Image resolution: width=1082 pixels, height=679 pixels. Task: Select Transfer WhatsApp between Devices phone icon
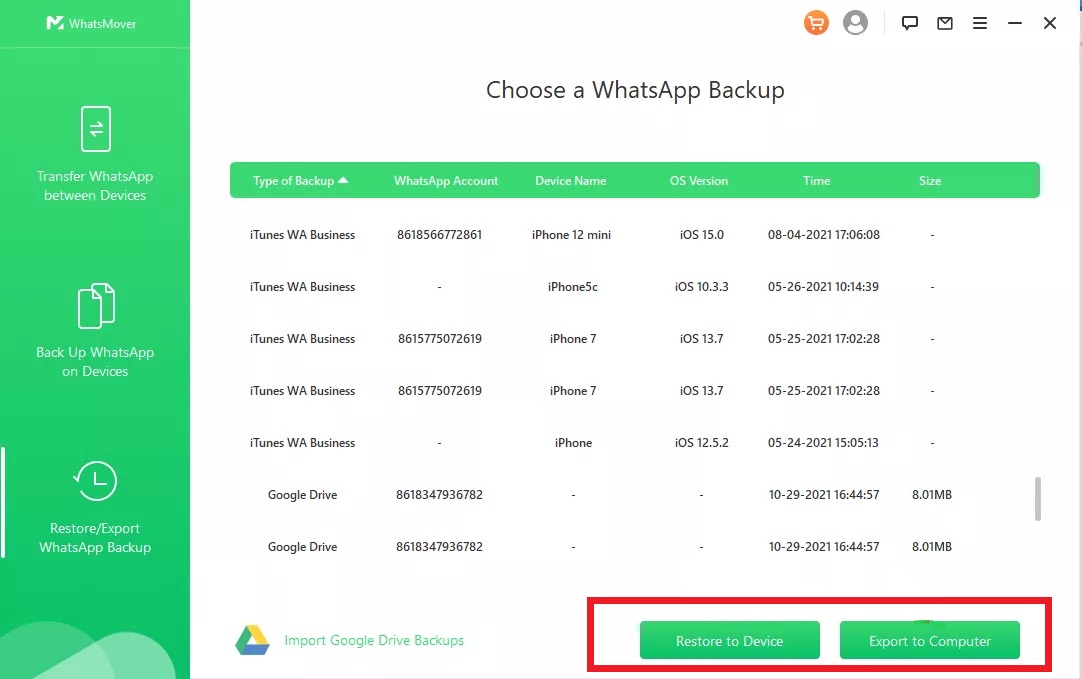[95, 129]
